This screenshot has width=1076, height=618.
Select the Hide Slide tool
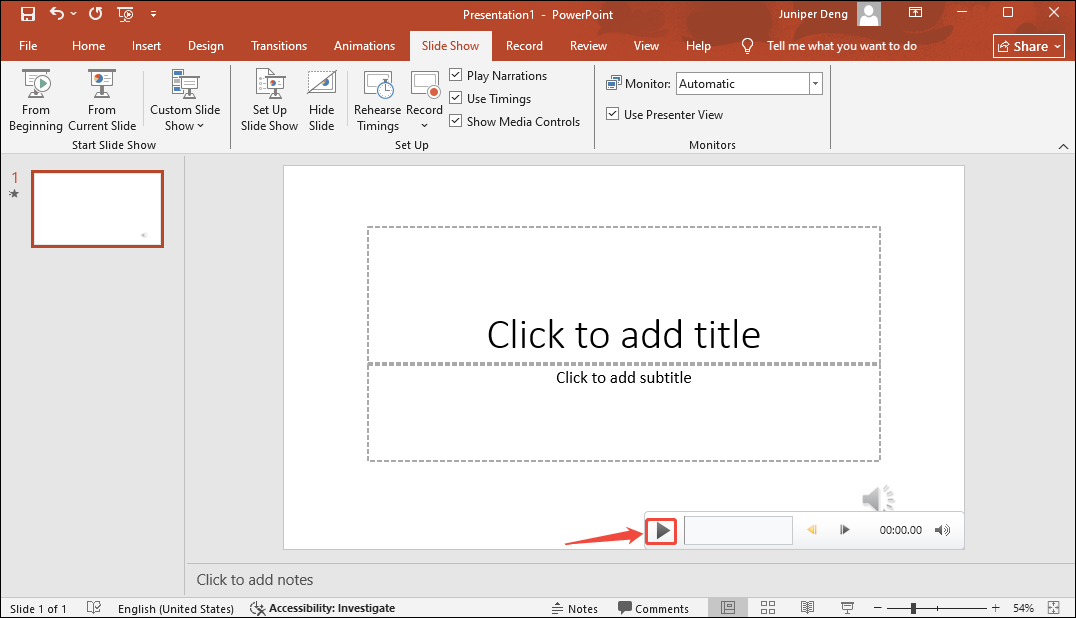pos(321,99)
